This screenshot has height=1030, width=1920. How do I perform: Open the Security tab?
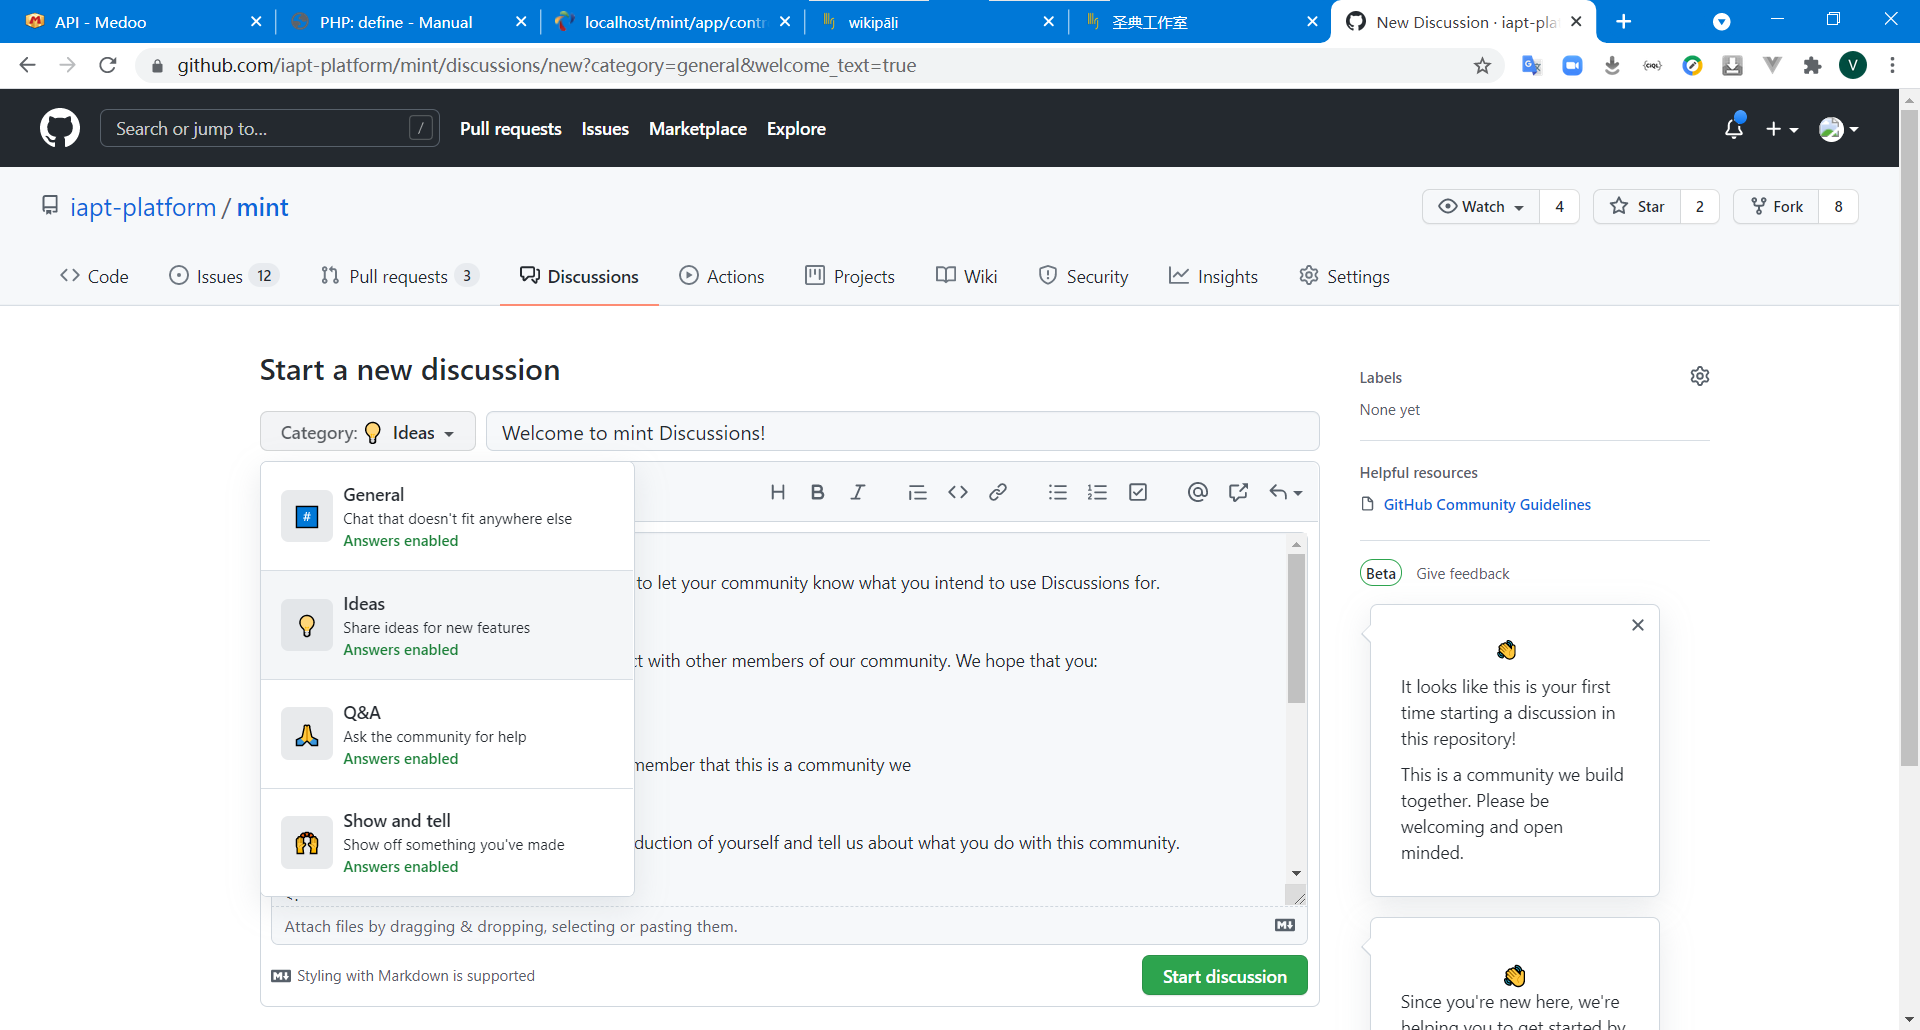click(1083, 276)
